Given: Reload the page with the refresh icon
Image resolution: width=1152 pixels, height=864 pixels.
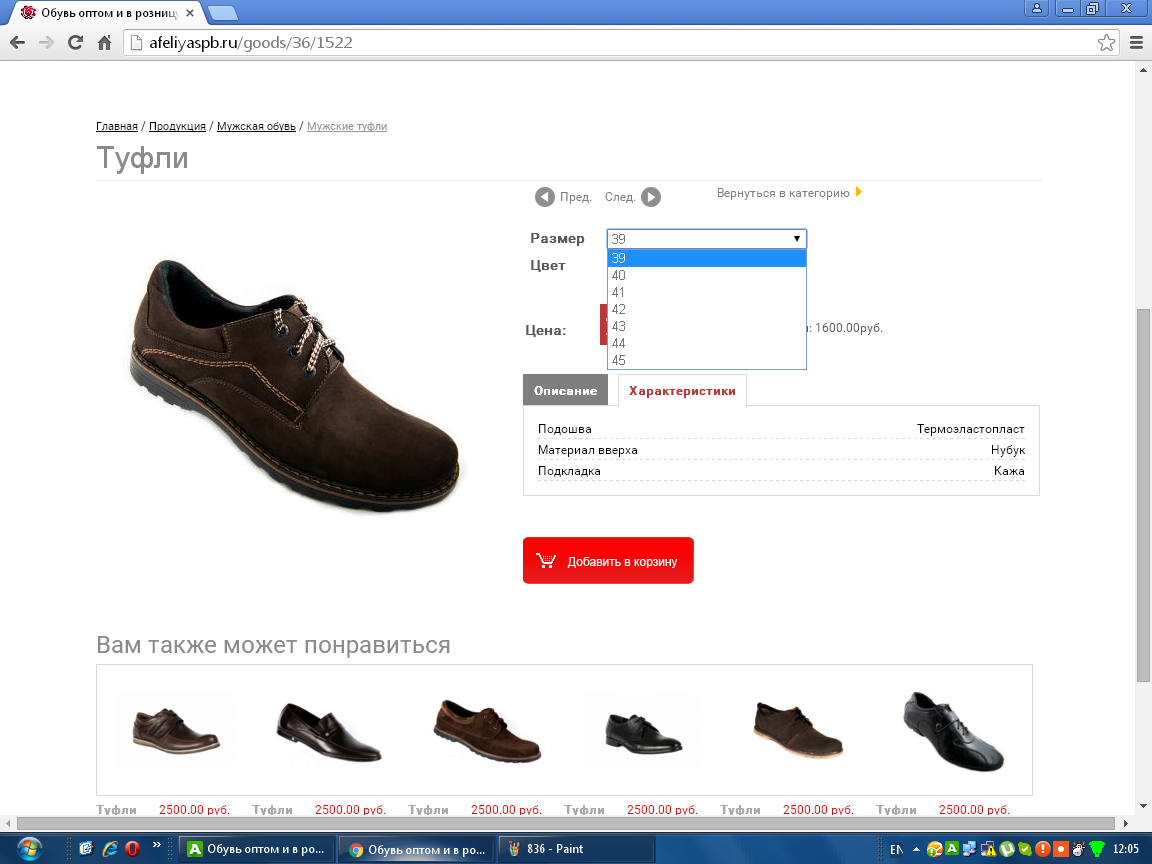Looking at the screenshot, I should tap(75, 43).
